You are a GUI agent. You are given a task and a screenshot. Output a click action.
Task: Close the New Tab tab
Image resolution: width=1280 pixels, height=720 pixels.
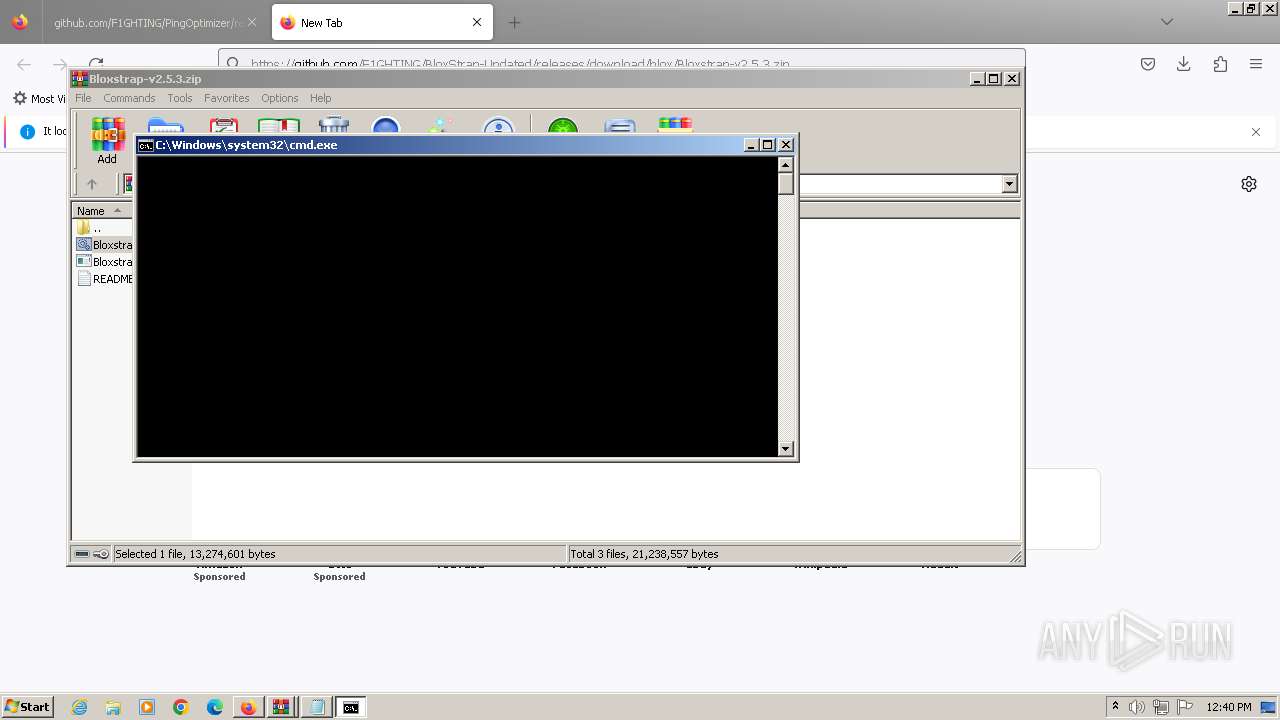pyautogui.click(x=477, y=22)
